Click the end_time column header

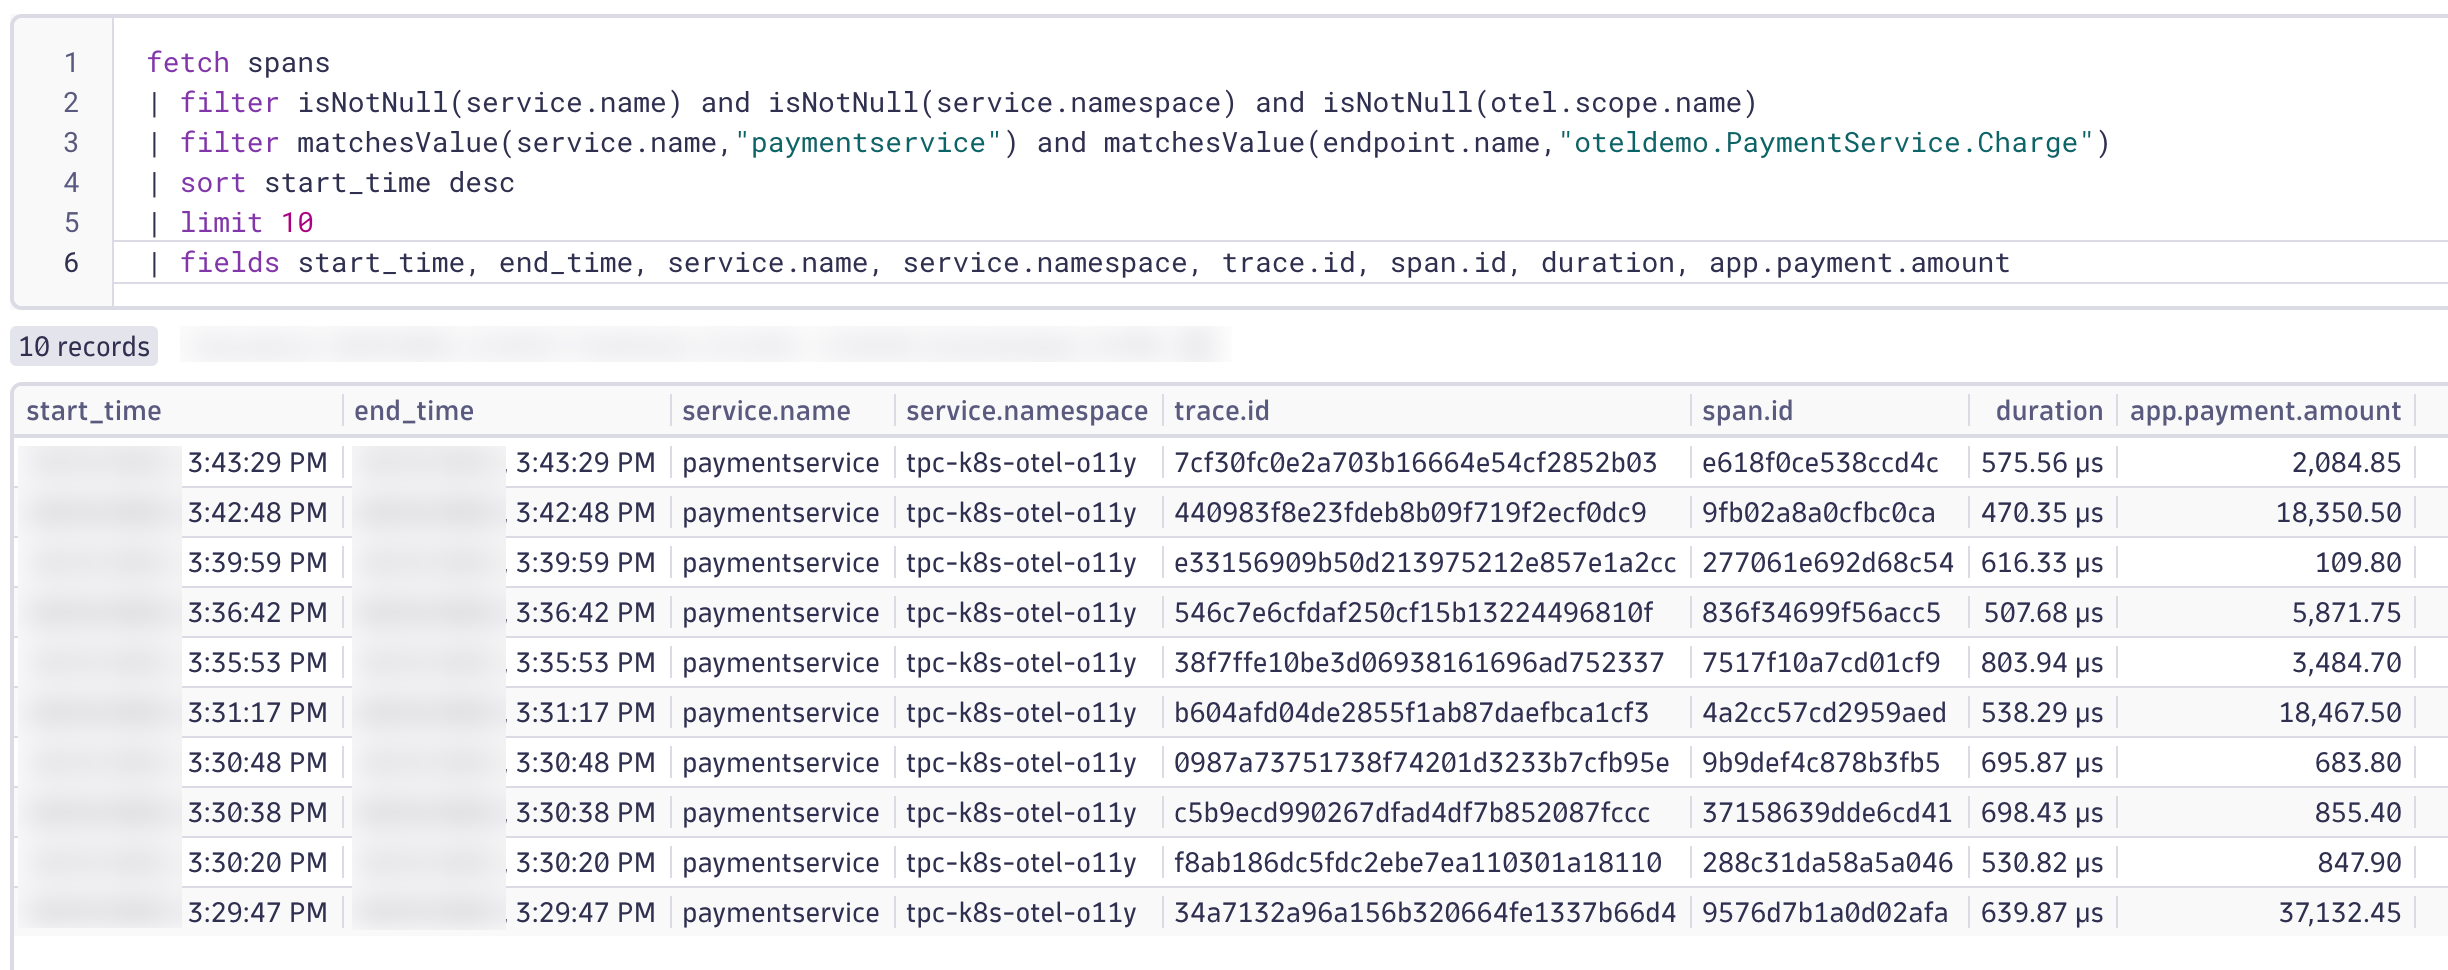[415, 410]
